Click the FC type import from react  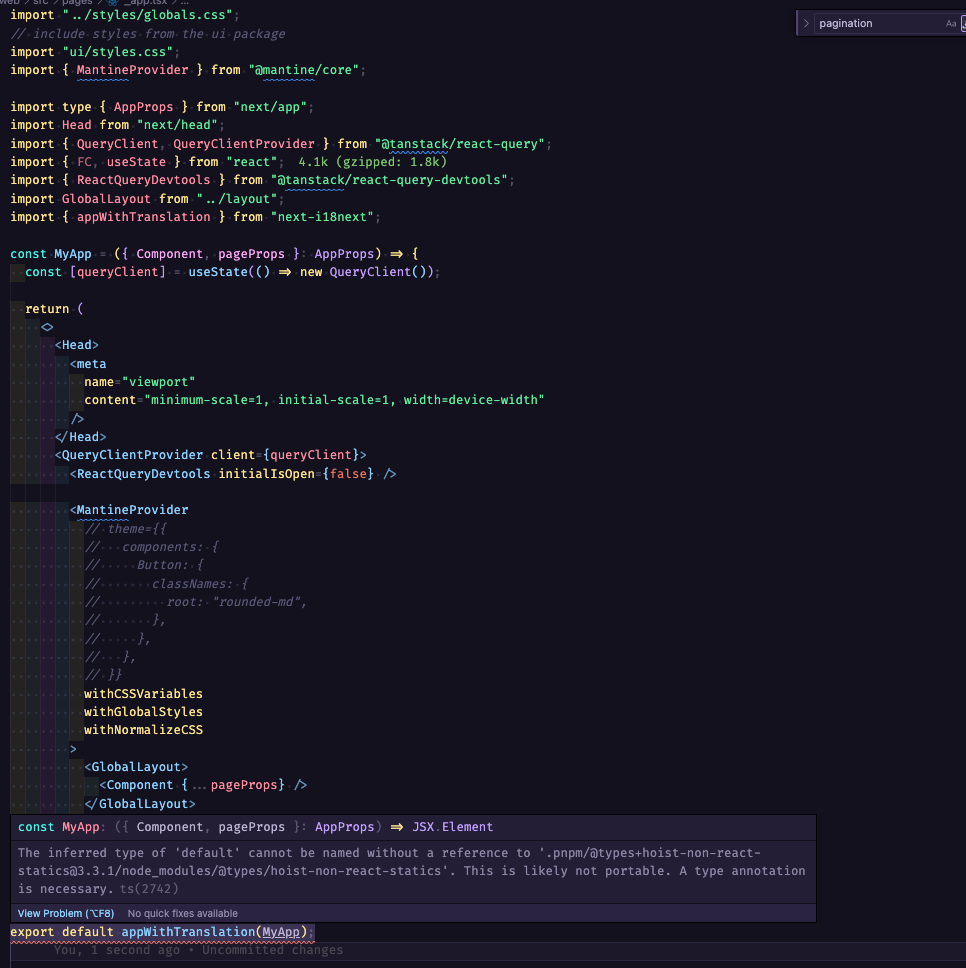tap(84, 162)
